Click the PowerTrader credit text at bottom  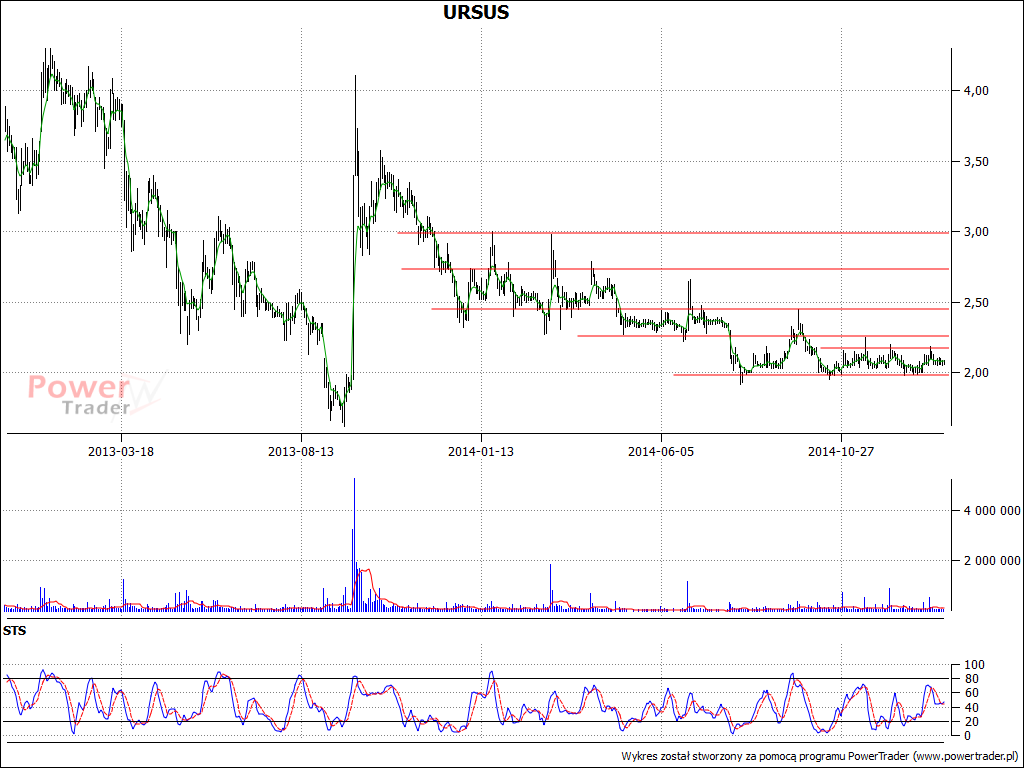point(820,756)
